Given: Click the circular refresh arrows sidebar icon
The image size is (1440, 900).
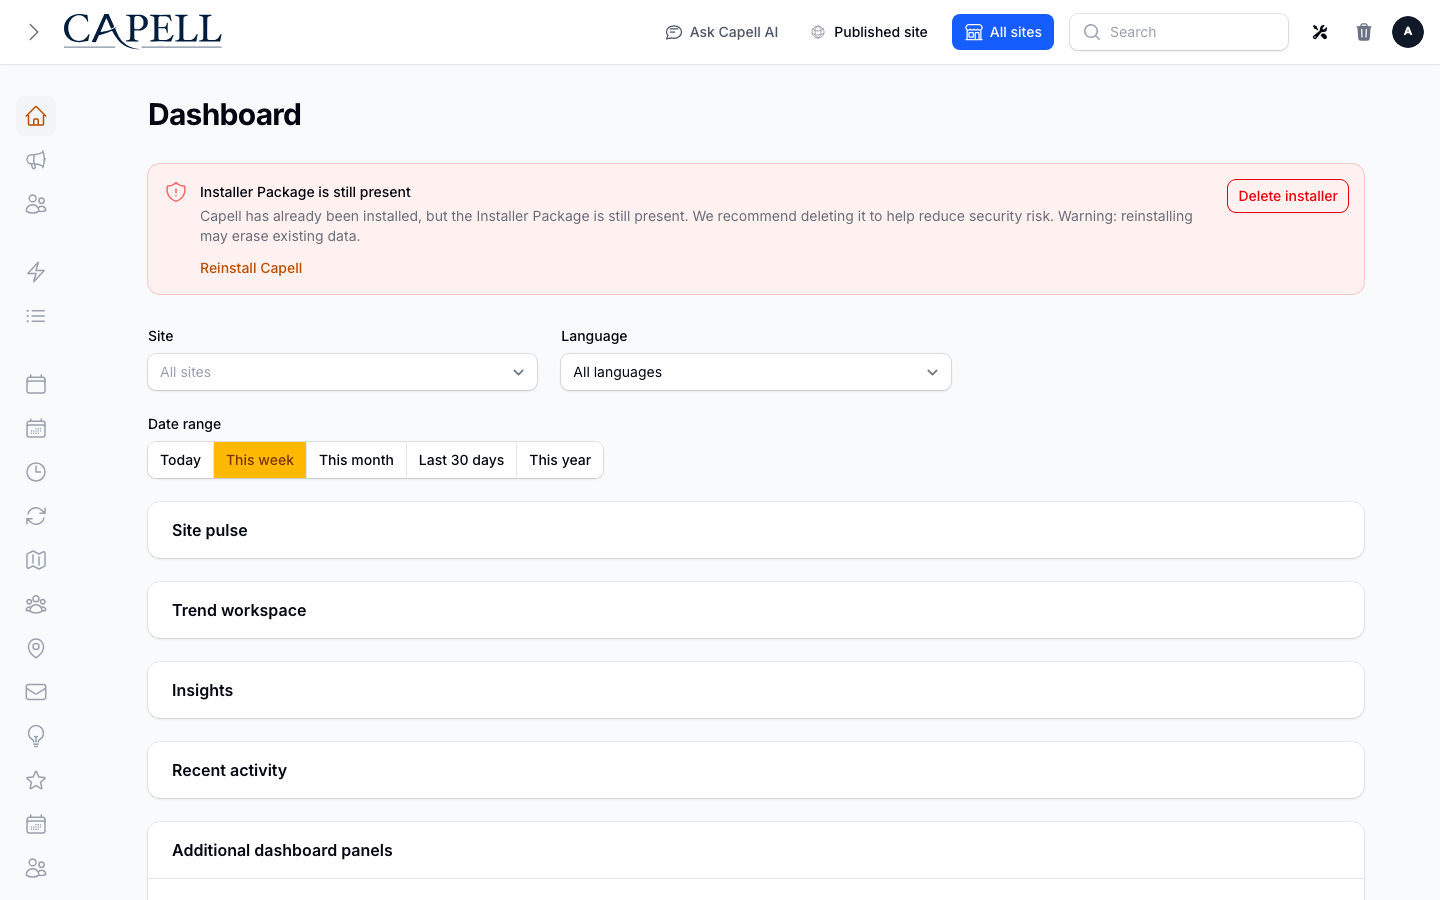Looking at the screenshot, I should [36, 516].
